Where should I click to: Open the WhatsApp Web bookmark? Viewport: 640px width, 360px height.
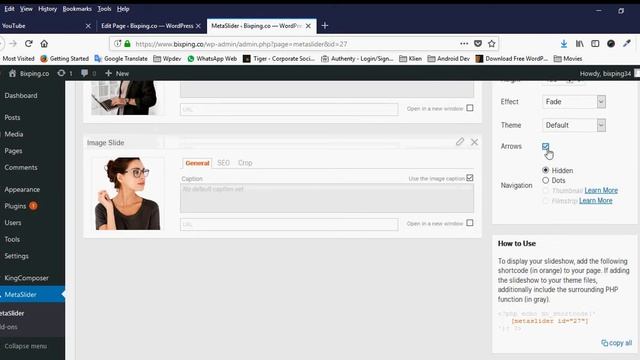click(212, 59)
